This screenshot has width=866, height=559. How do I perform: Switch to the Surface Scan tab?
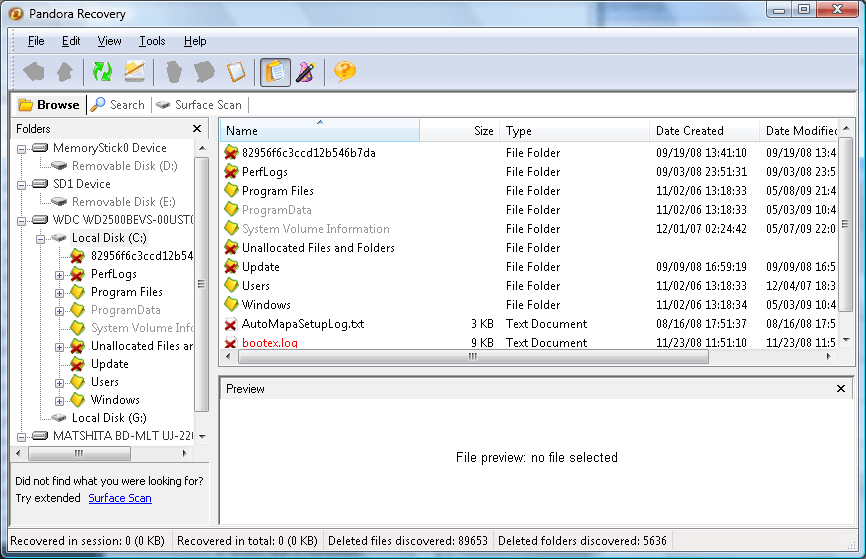click(199, 104)
